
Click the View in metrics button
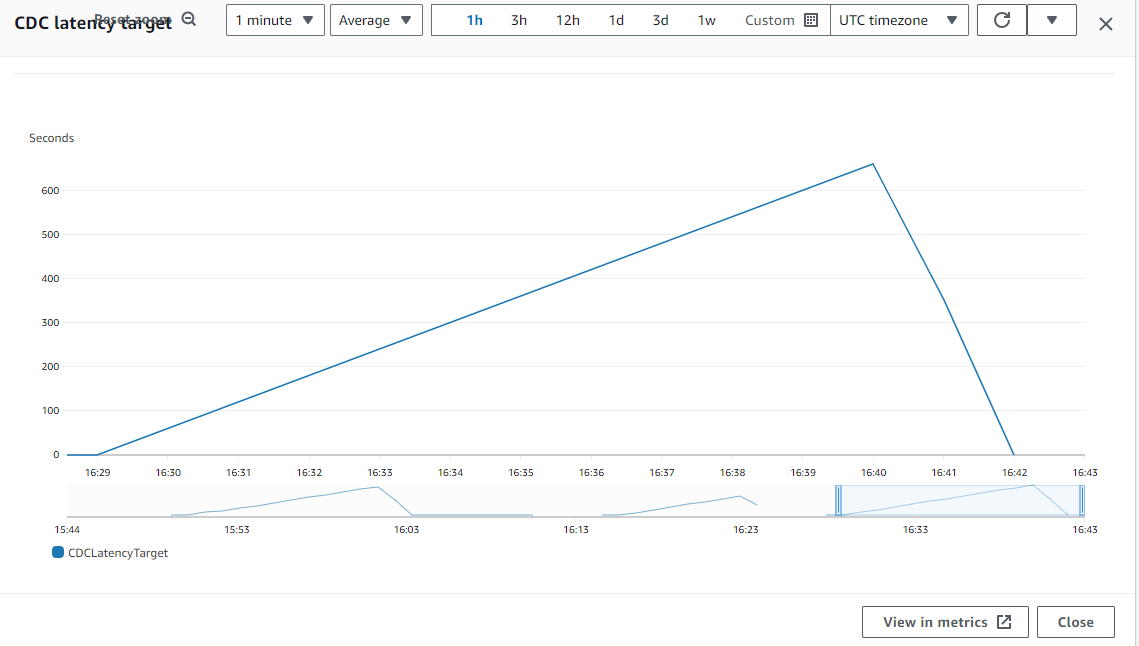tap(946, 622)
